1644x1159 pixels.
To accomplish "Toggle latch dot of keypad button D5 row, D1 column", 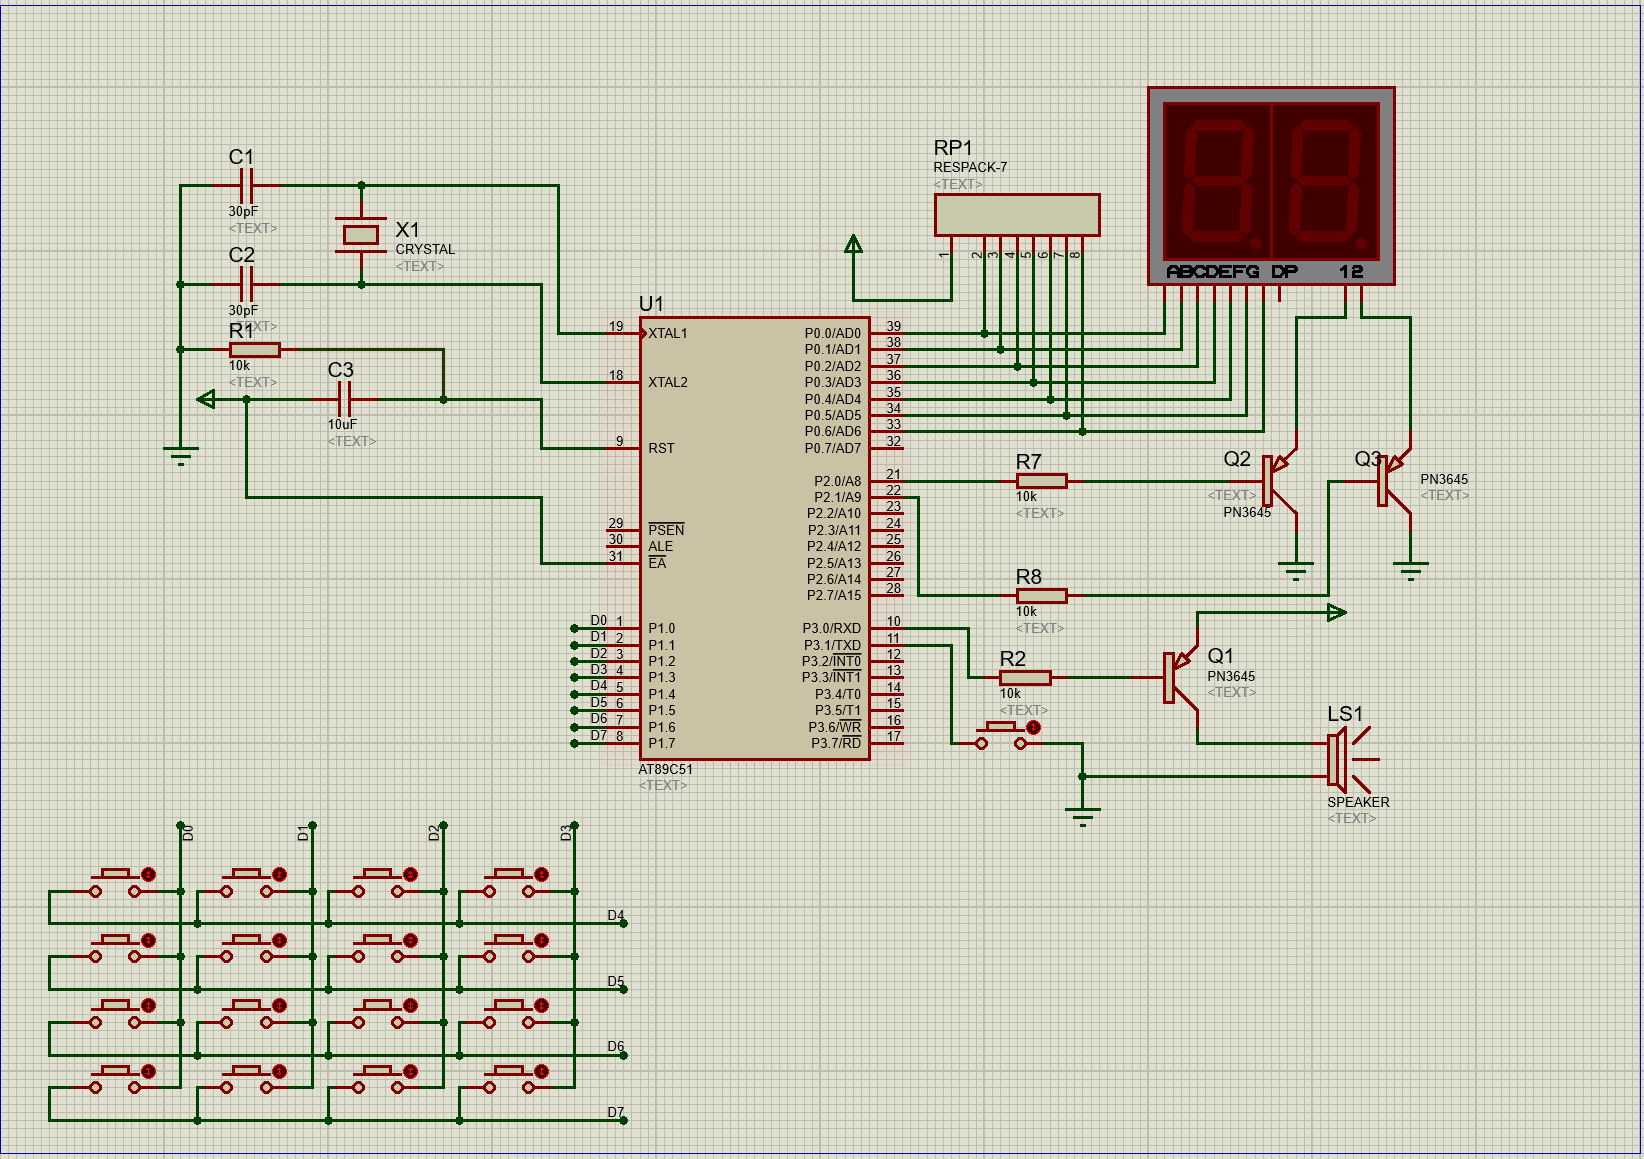I will click(280, 941).
